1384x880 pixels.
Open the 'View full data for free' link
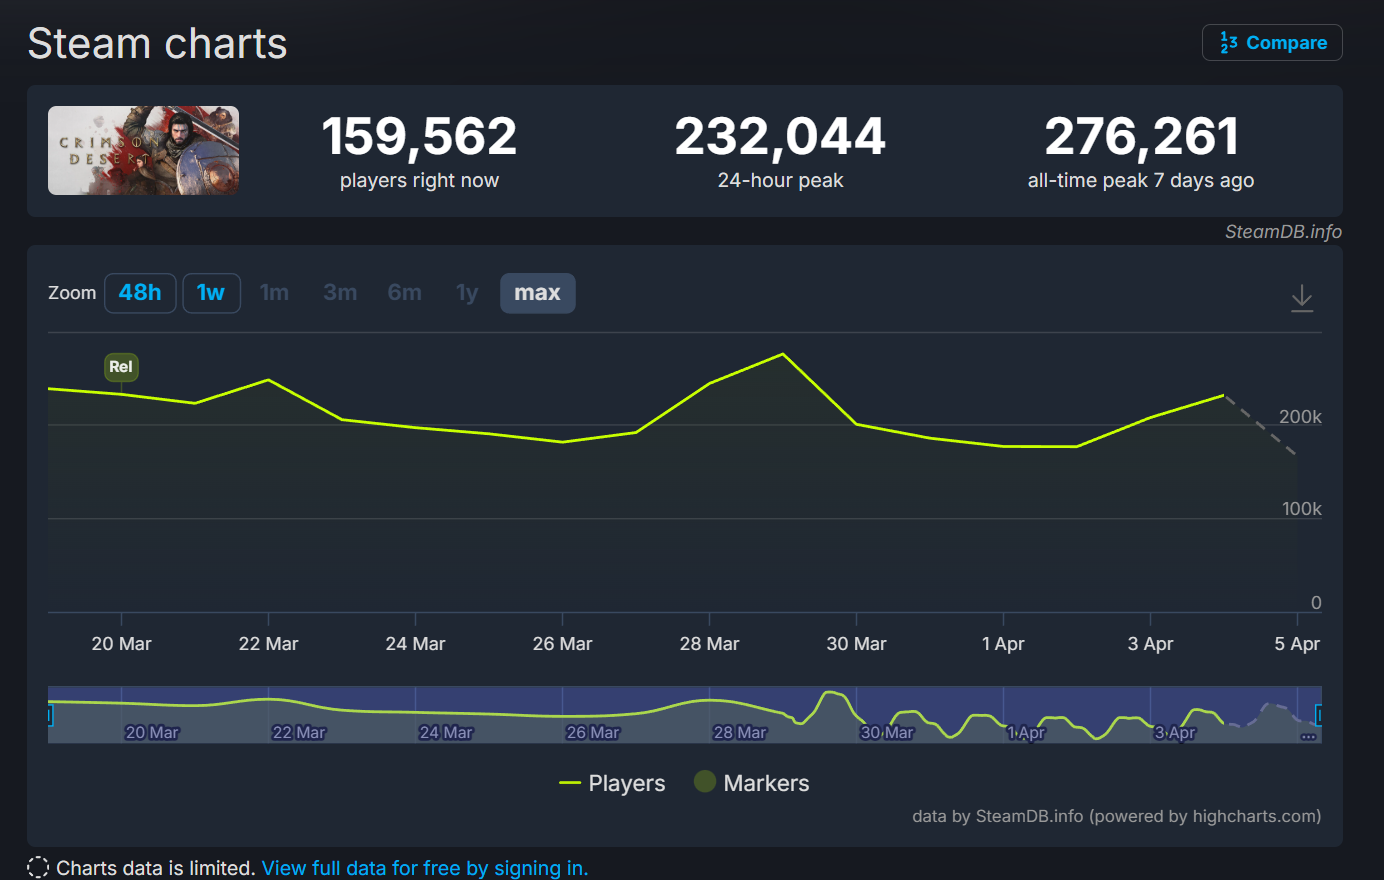pos(424,868)
